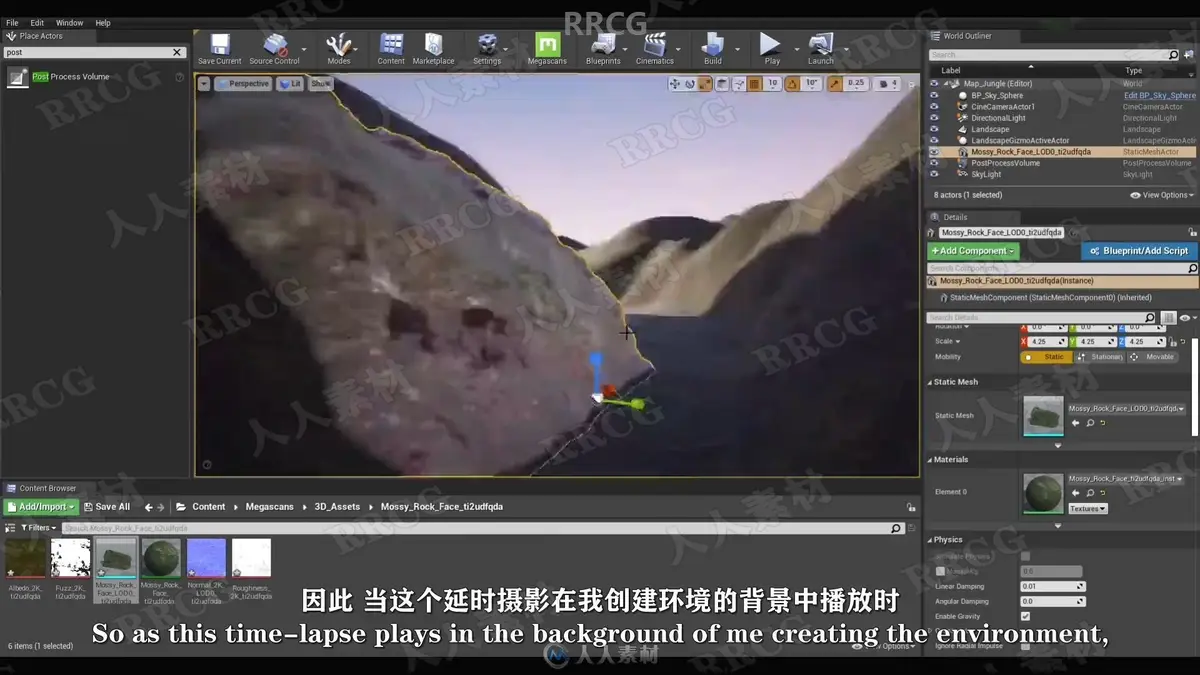Toggle scale snapping in the viewport toolbar
Viewport: 1200px width, 675px height.
click(836, 84)
